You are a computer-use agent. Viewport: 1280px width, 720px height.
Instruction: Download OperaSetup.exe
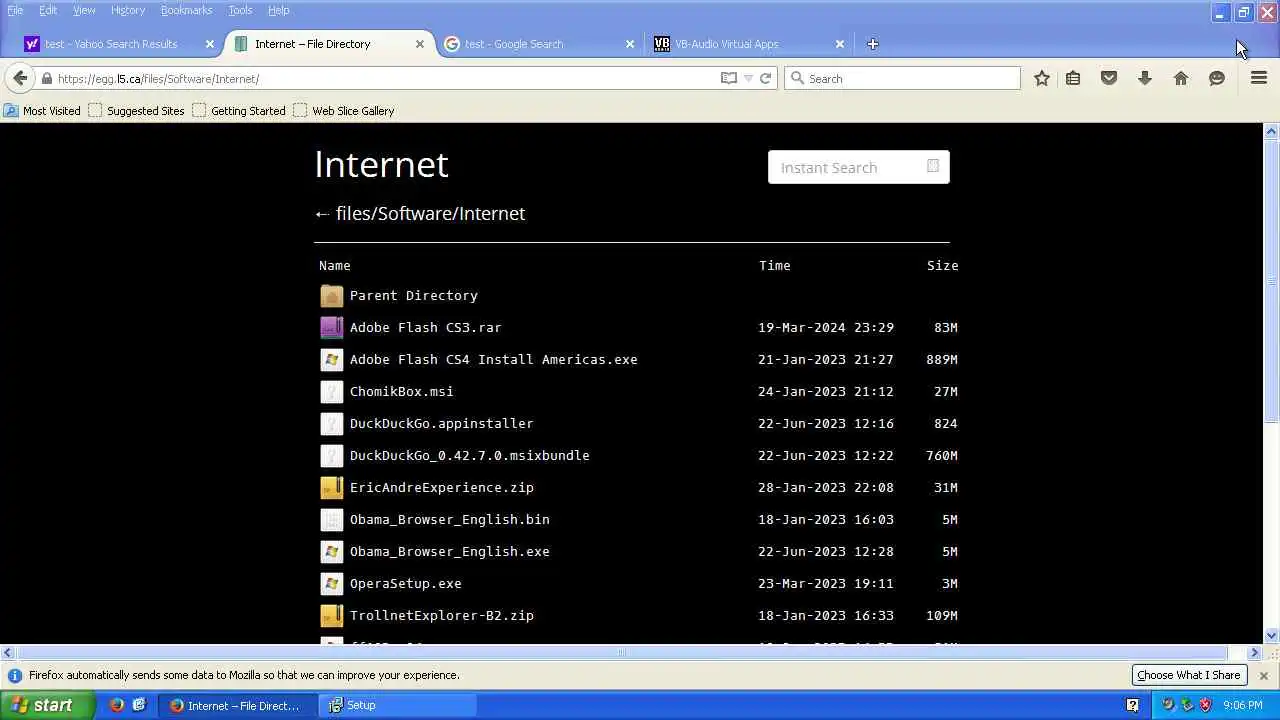tap(406, 584)
